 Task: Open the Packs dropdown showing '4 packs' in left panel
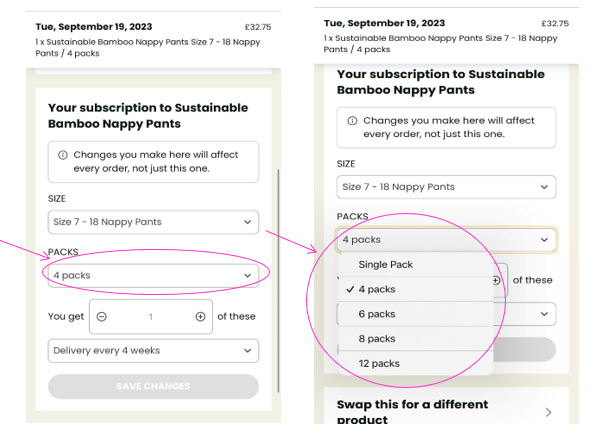153,275
